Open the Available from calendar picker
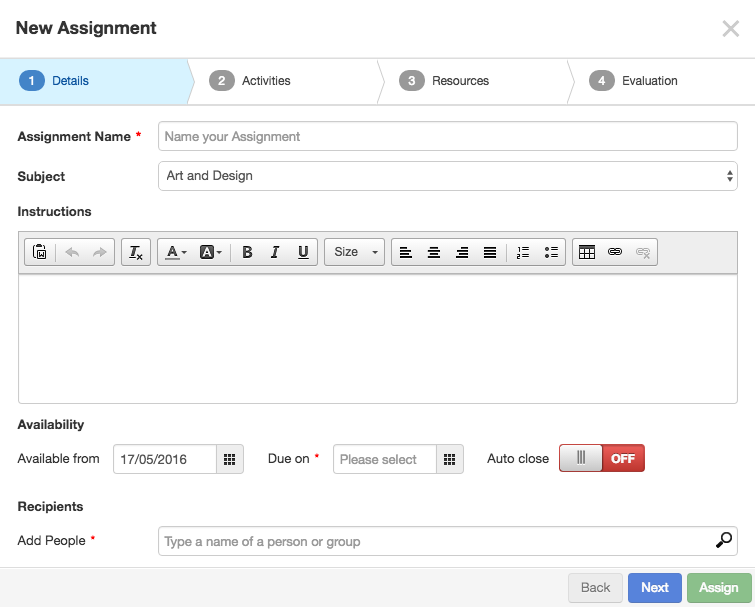 pyautogui.click(x=230, y=459)
